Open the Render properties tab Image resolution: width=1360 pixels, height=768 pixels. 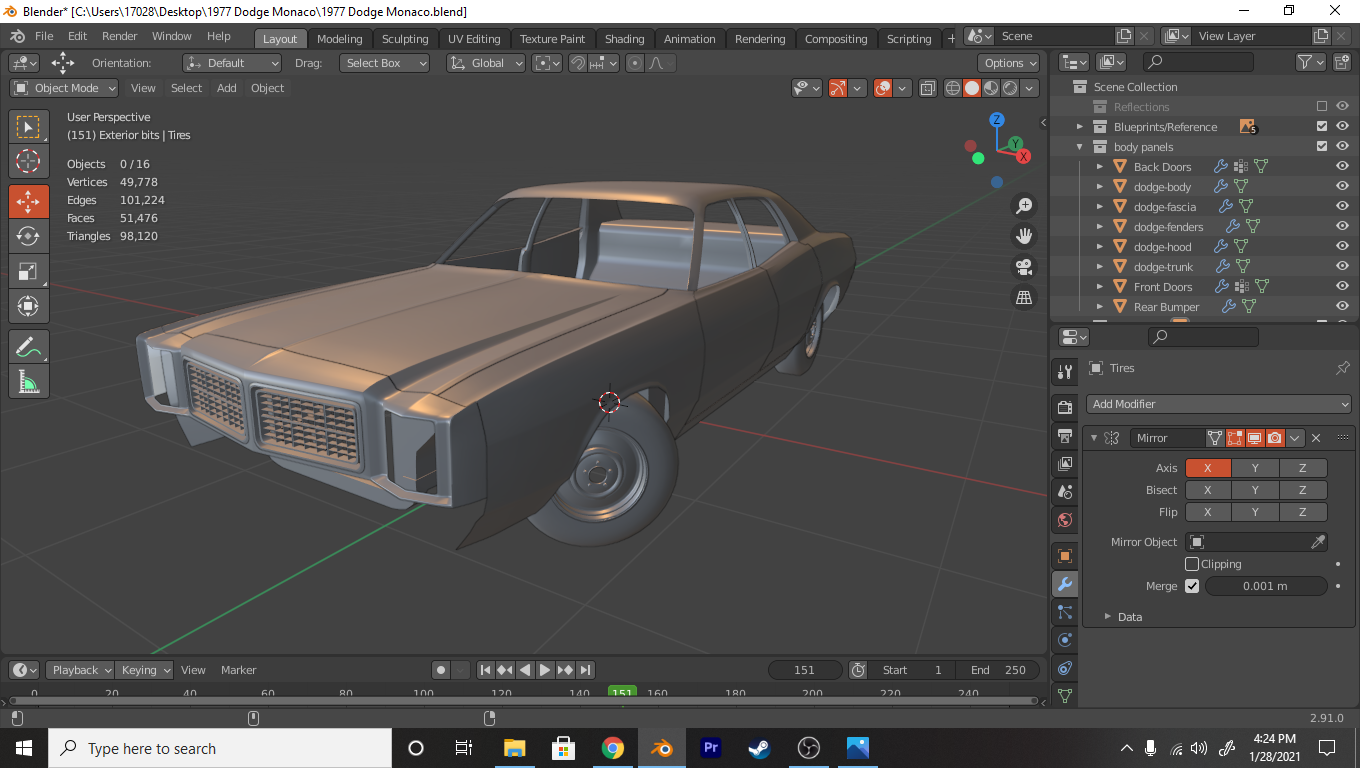(x=1064, y=407)
